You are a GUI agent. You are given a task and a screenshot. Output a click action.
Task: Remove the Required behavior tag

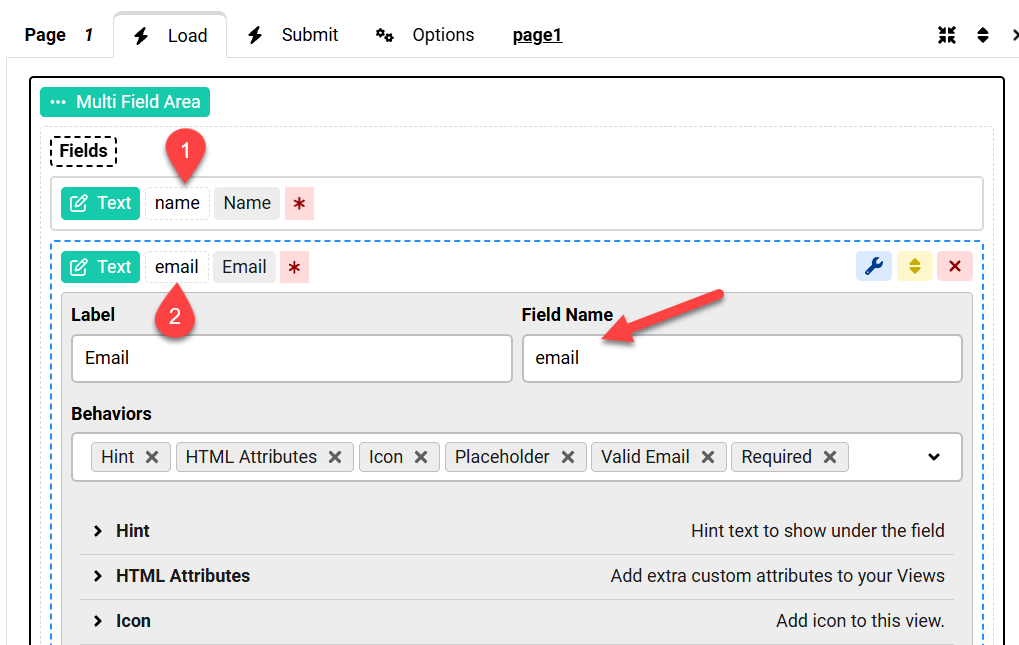[830, 457]
